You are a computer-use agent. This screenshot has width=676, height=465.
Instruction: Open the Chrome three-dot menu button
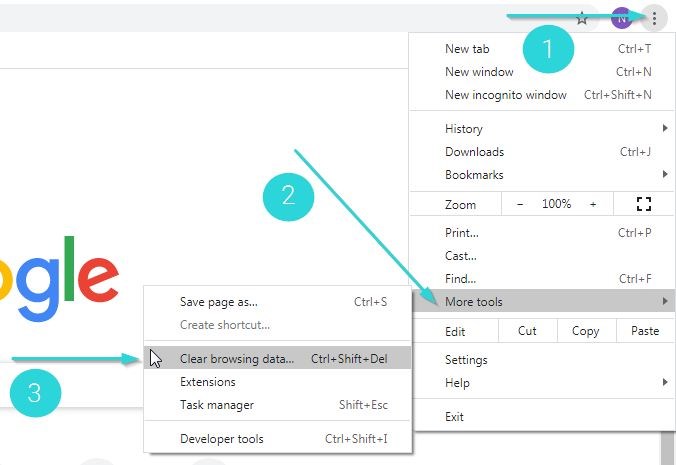point(654,19)
